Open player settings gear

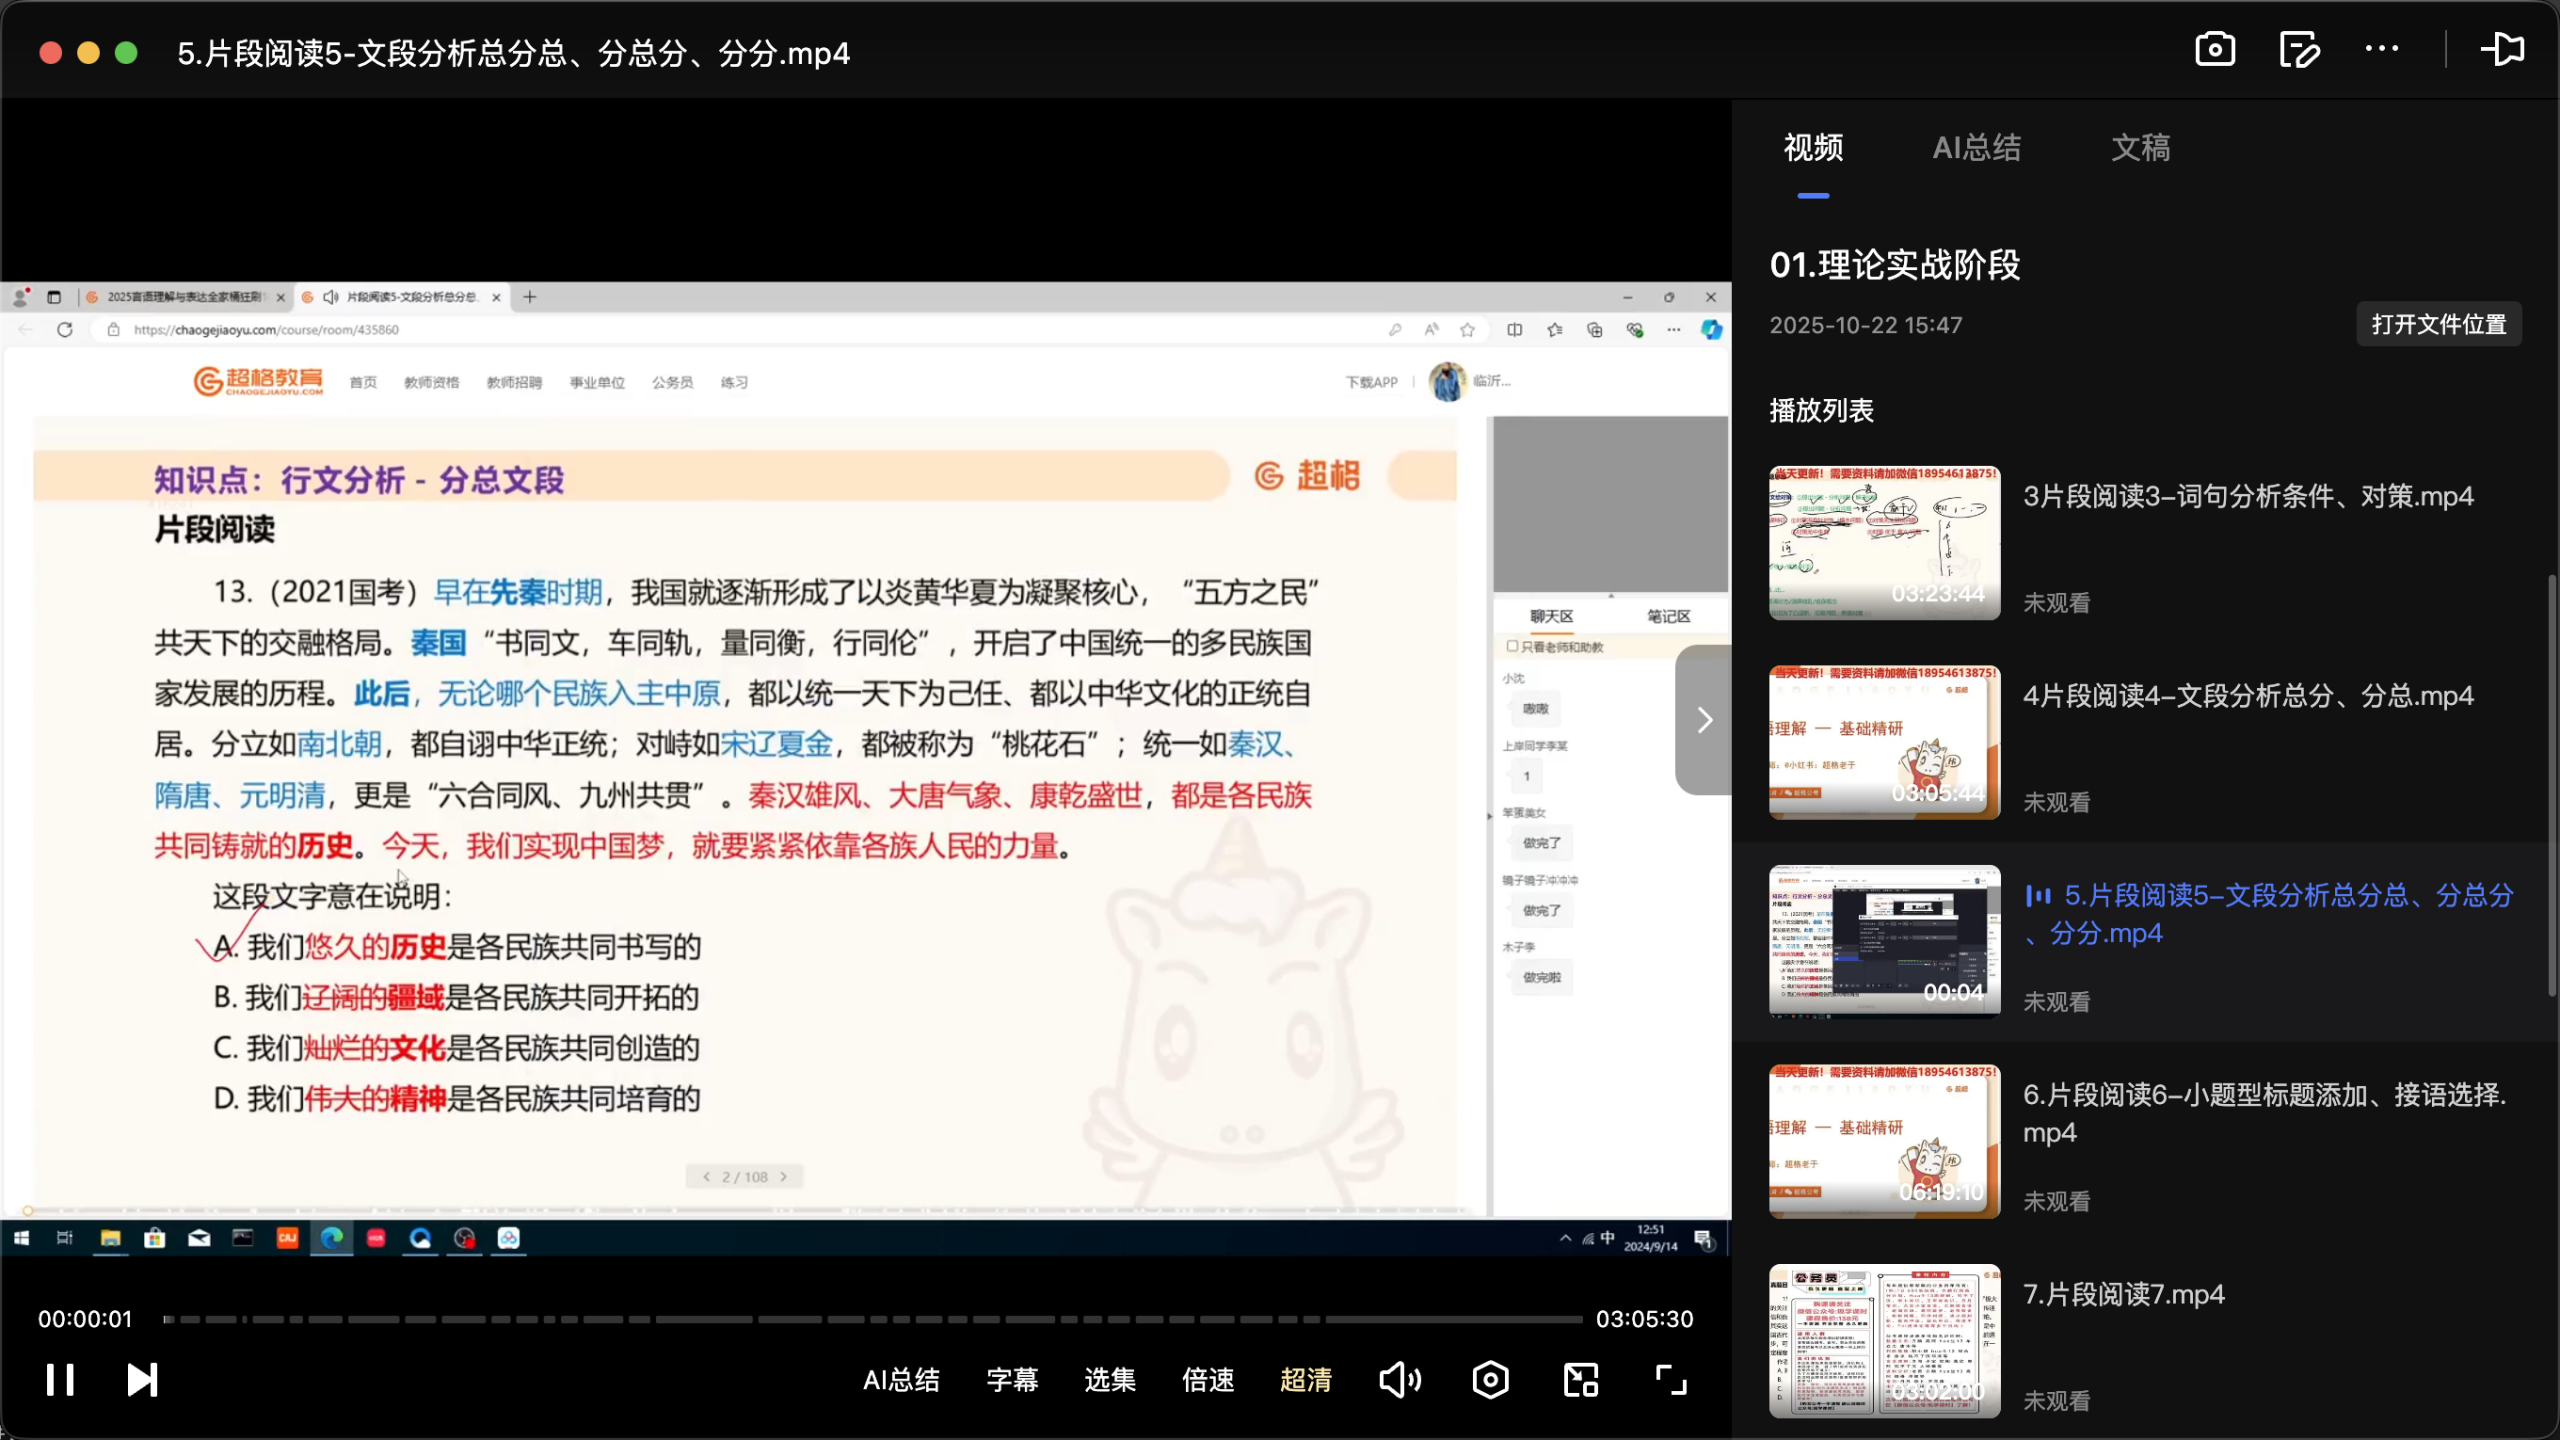coord(1489,1380)
